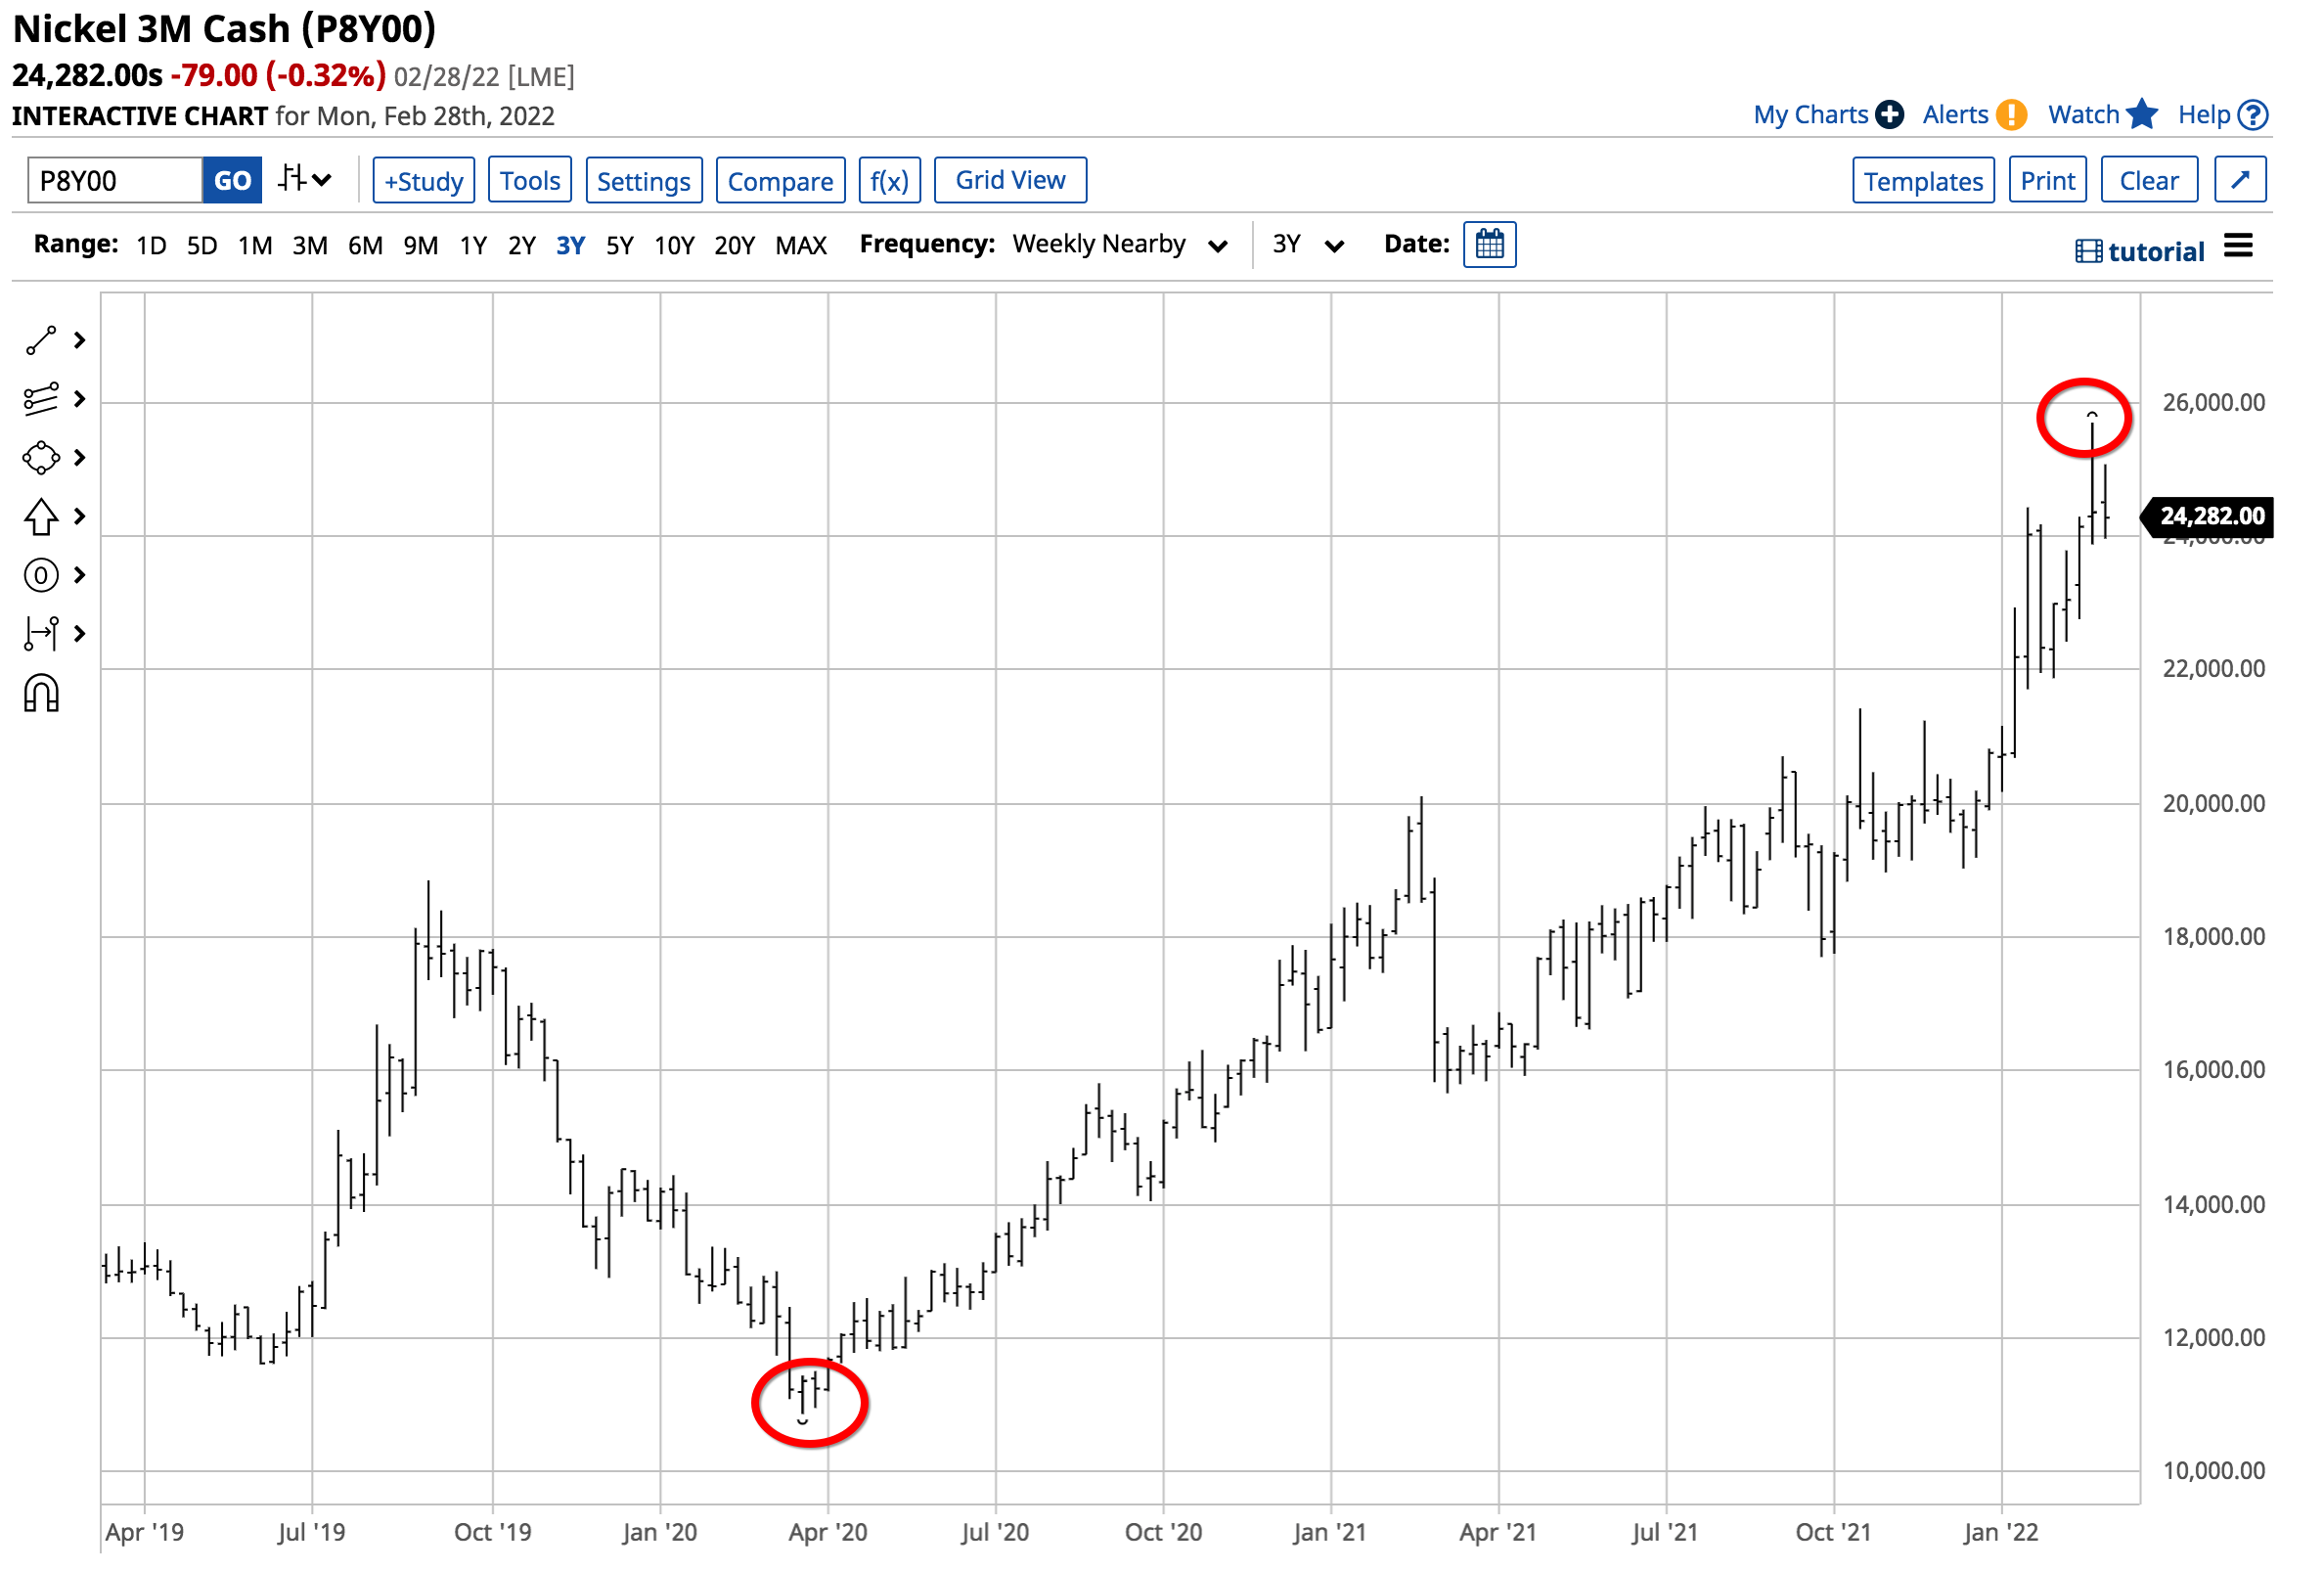Select the line drawing tool icon
Screen dimensions: 2324x1571
coord(41,341)
